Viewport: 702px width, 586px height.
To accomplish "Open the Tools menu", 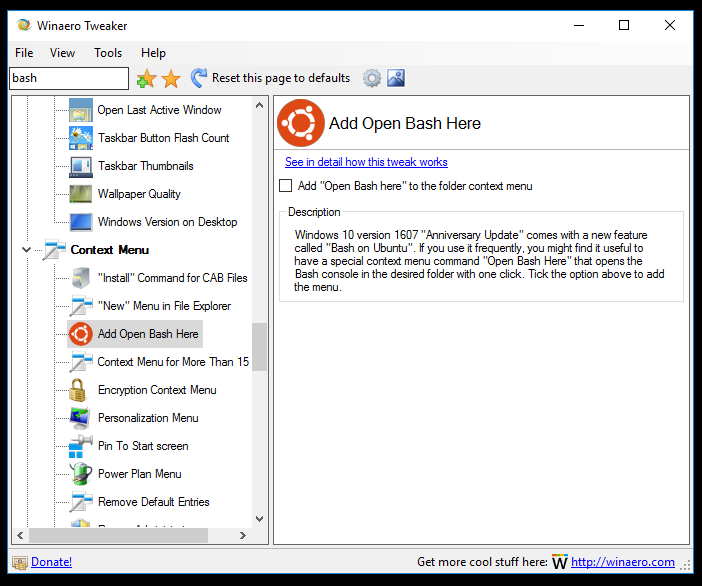I will click(x=108, y=53).
